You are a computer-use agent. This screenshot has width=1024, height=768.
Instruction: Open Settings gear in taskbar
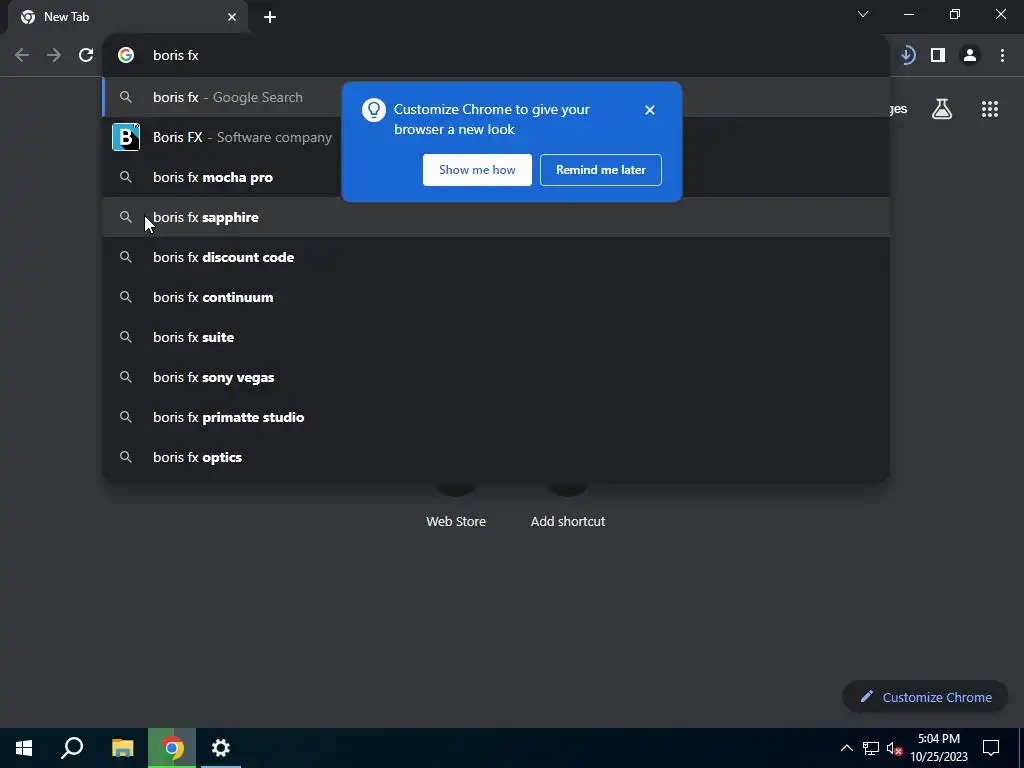pyautogui.click(x=221, y=748)
